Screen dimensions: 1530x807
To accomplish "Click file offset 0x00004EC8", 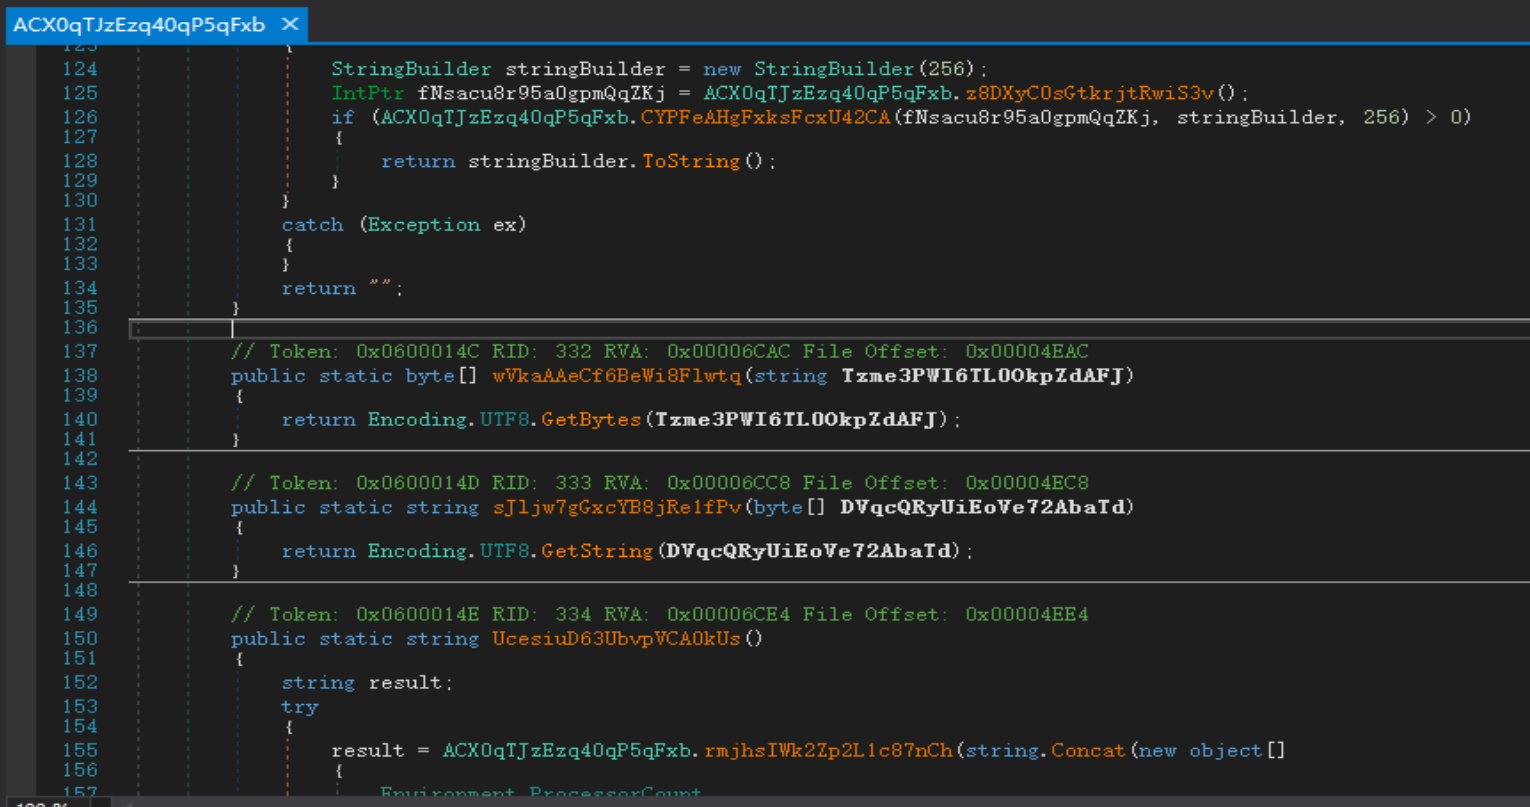I will coord(1027,483).
